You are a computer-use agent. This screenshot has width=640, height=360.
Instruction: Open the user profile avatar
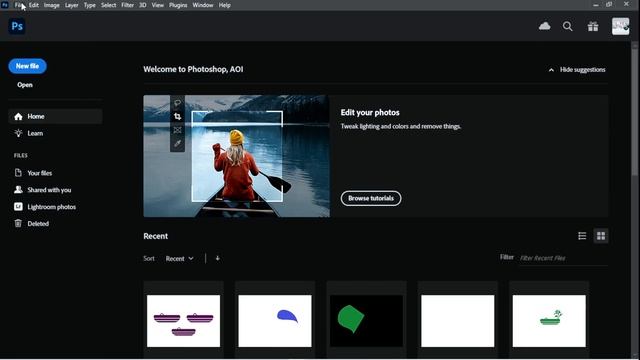point(620,26)
